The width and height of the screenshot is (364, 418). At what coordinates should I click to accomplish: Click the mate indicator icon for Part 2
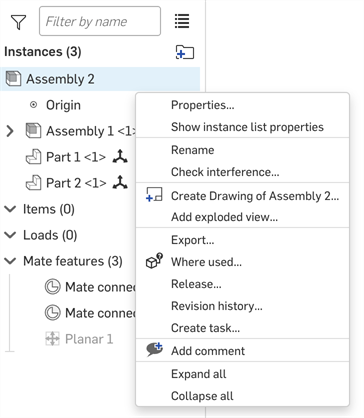120,183
